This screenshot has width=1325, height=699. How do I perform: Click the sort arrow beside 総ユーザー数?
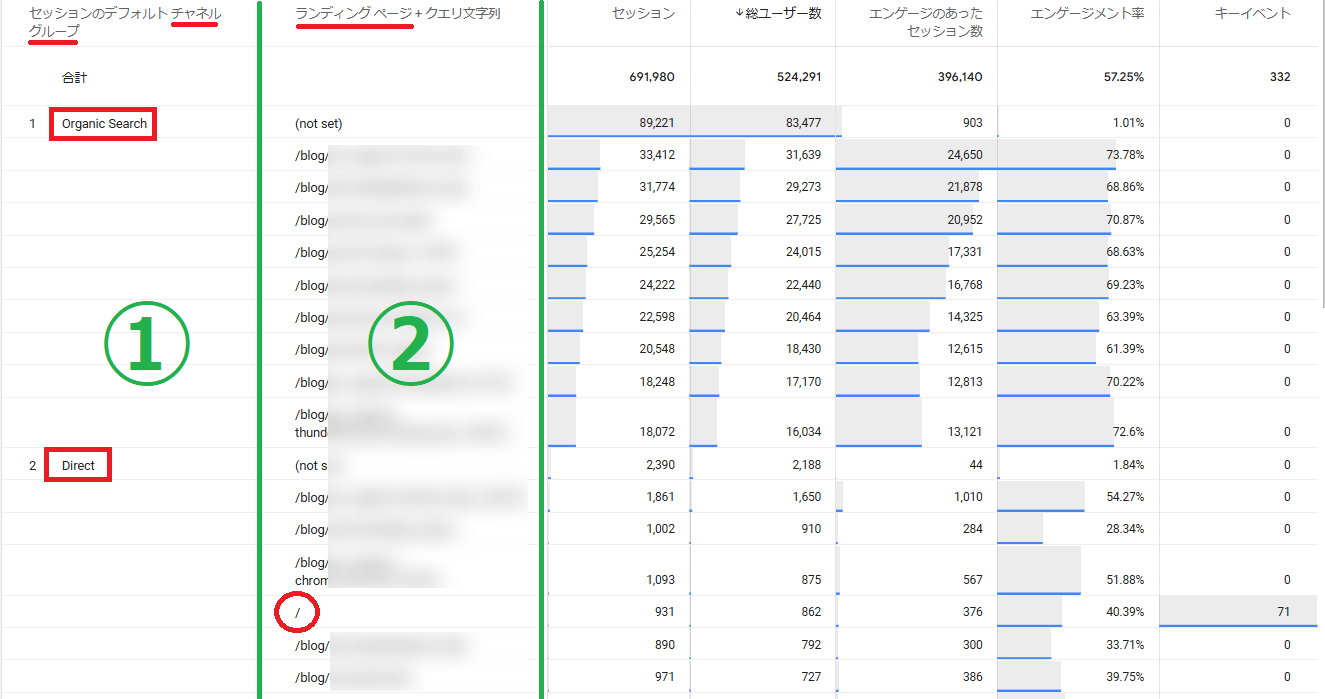(x=739, y=14)
